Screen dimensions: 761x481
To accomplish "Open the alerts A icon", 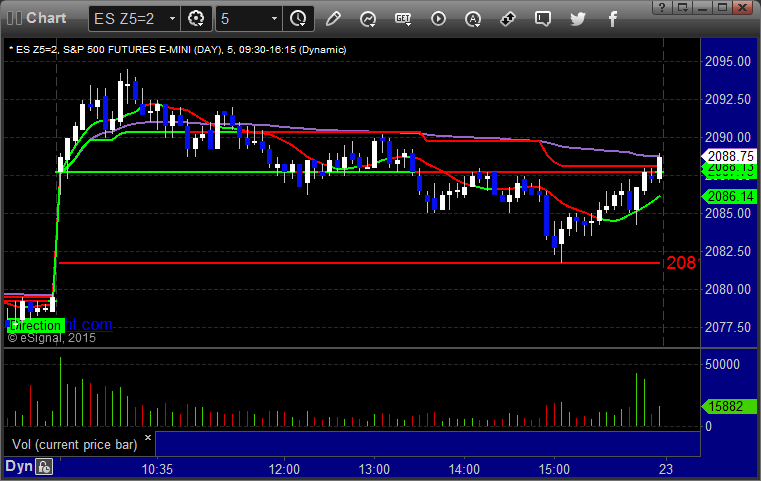I will [473, 19].
